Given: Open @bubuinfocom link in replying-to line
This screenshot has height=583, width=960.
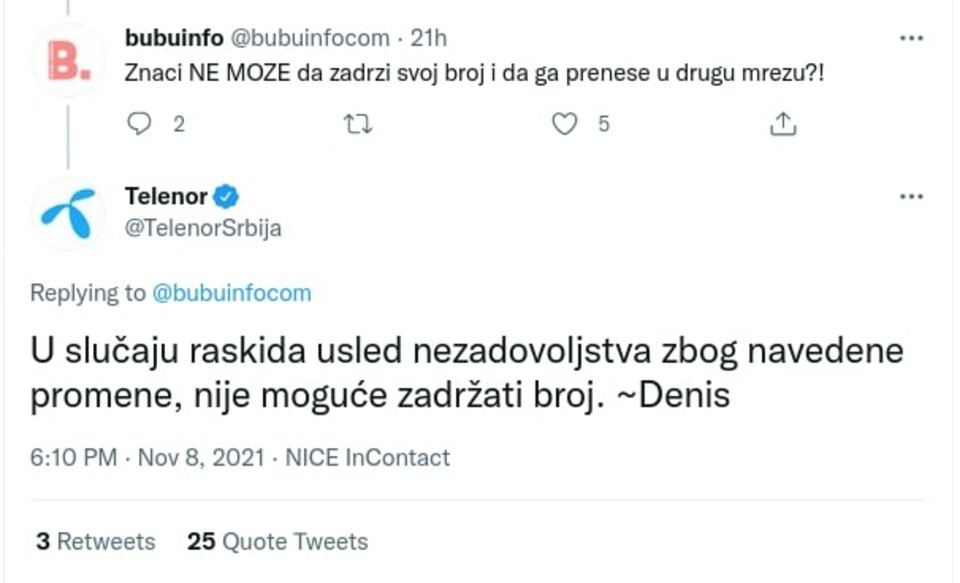Looking at the screenshot, I should (234, 293).
